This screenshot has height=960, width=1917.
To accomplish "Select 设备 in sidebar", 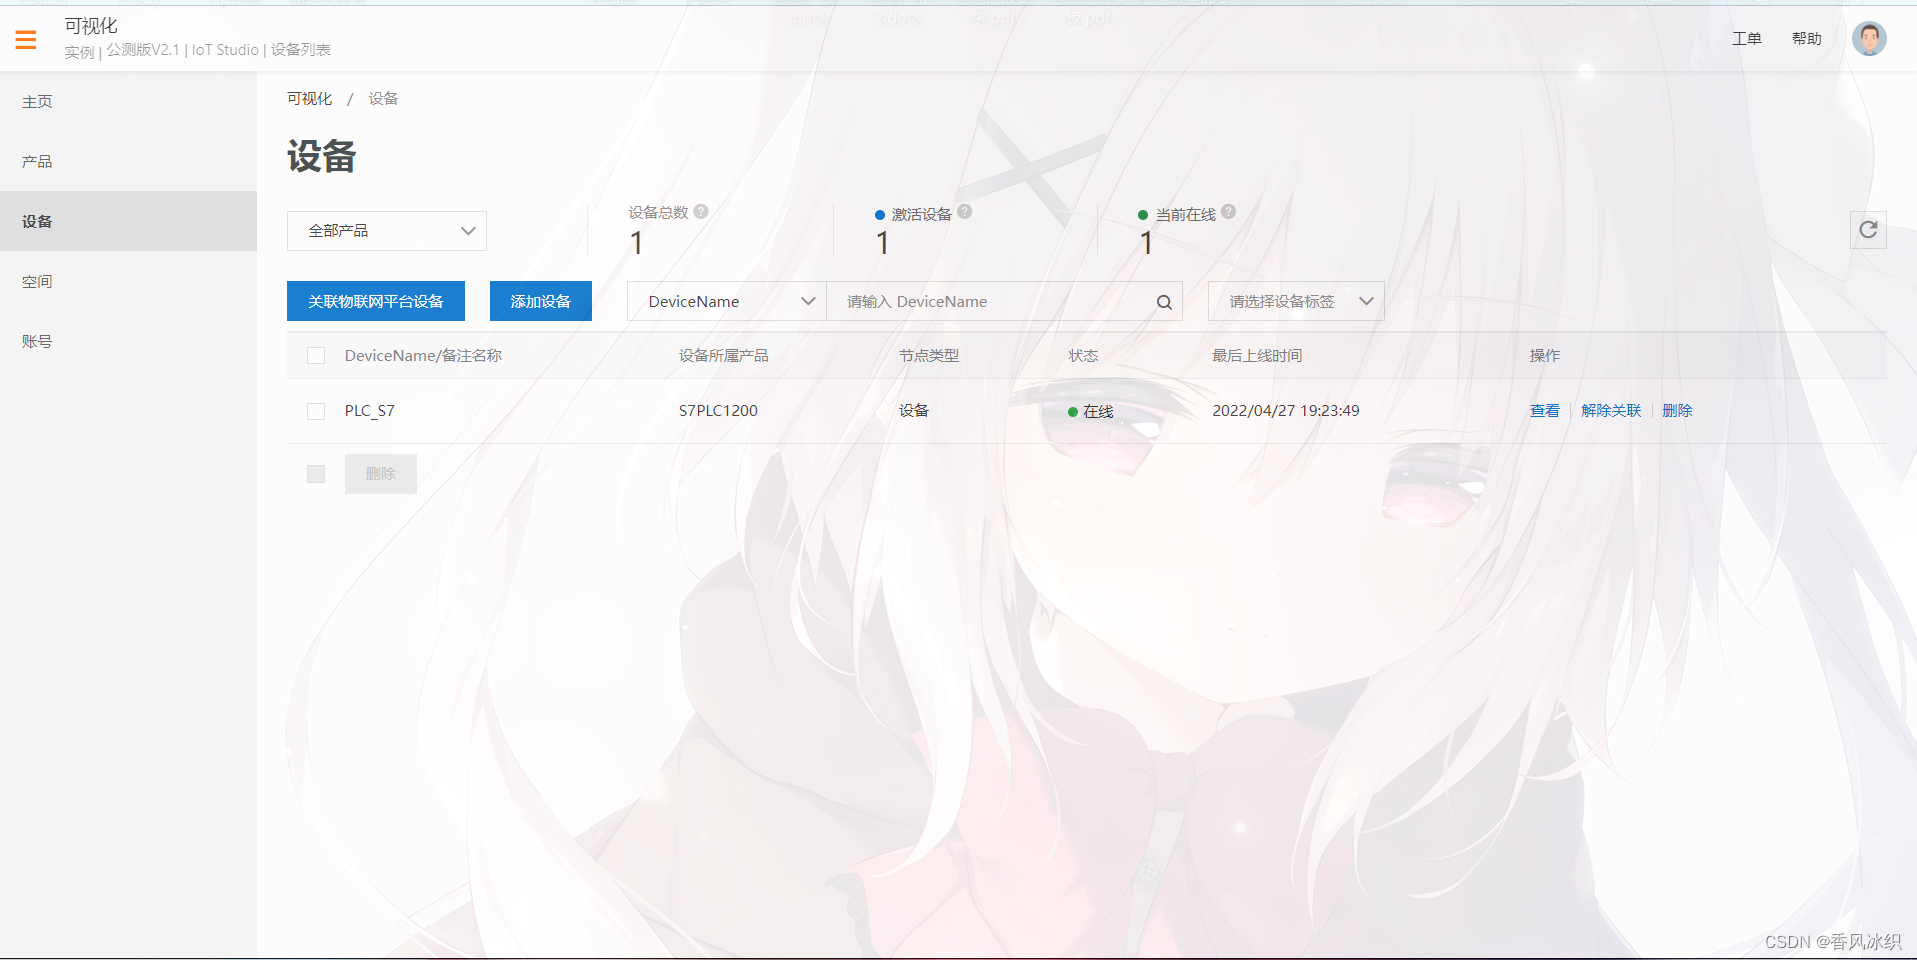I will [128, 221].
